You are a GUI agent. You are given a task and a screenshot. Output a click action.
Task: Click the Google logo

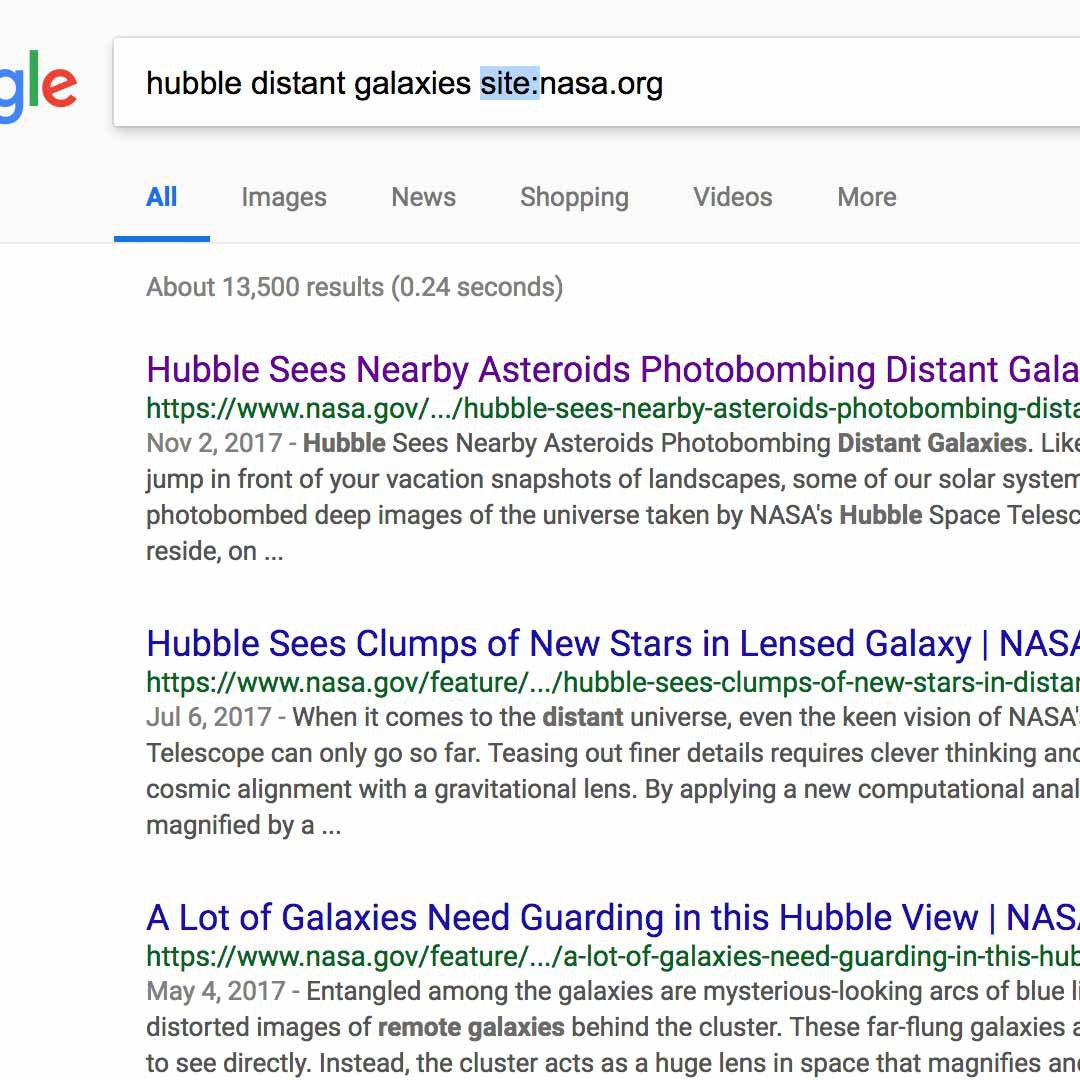click(38, 86)
